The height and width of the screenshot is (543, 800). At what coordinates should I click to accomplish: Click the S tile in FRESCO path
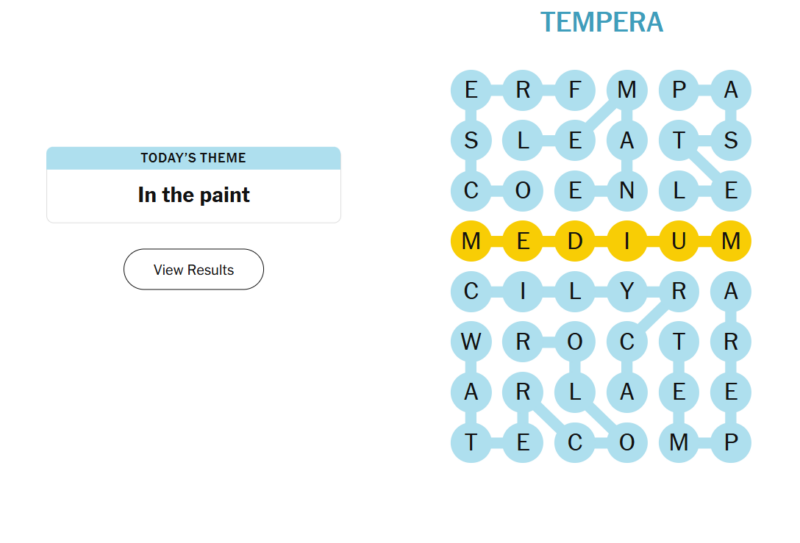pos(471,141)
